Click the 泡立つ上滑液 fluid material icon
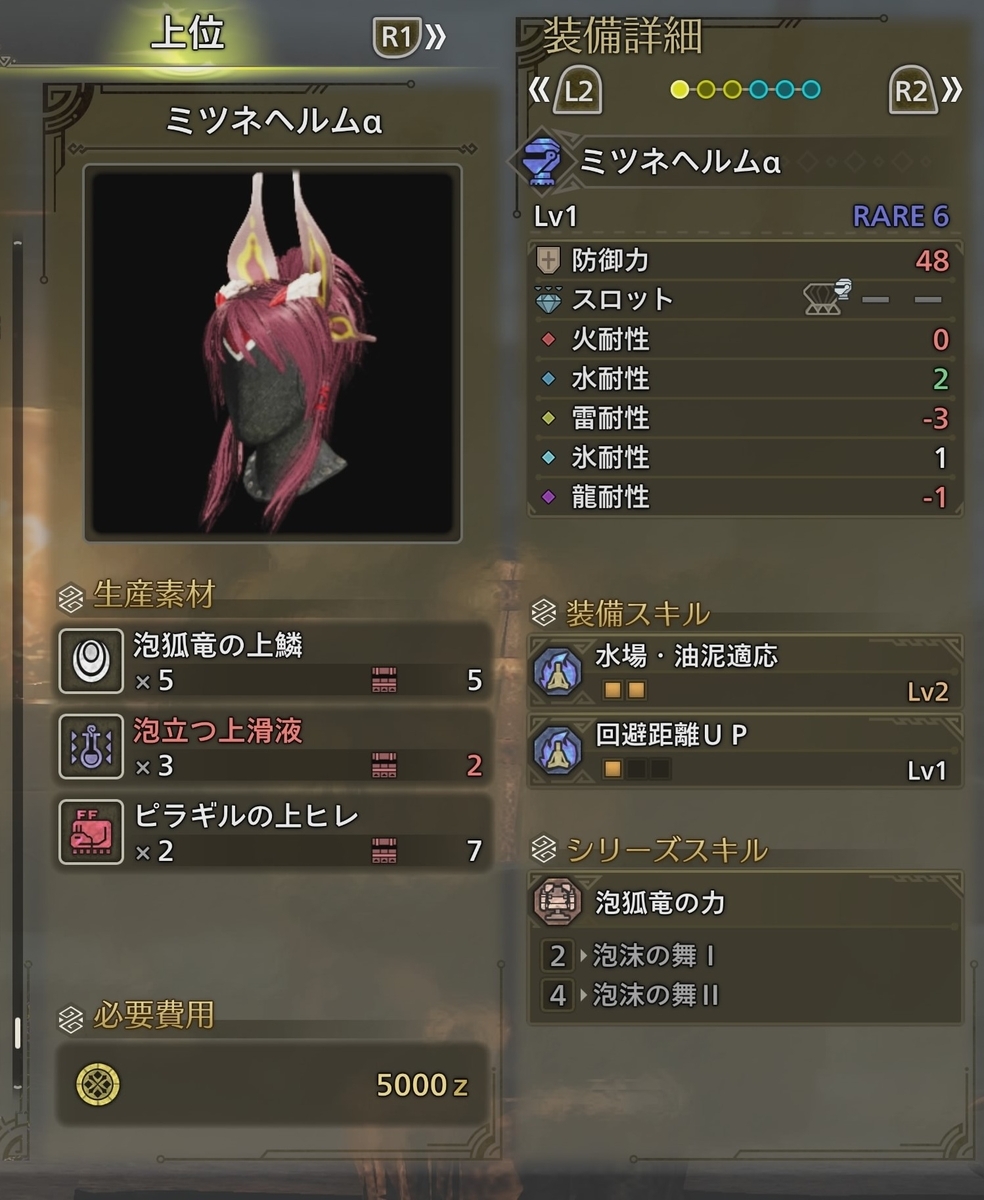984x1200 pixels. [91, 746]
